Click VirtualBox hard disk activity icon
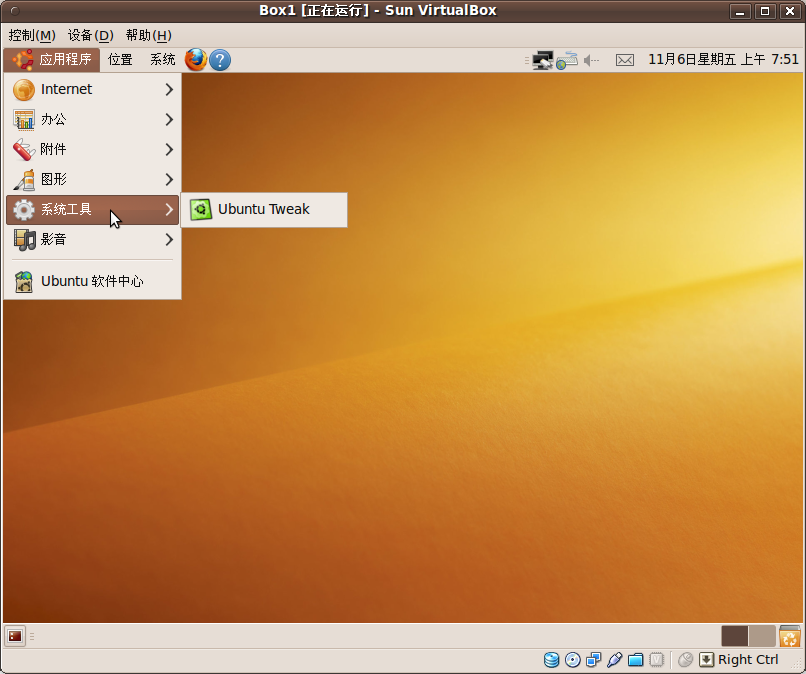This screenshot has height=674, width=806. point(552,660)
